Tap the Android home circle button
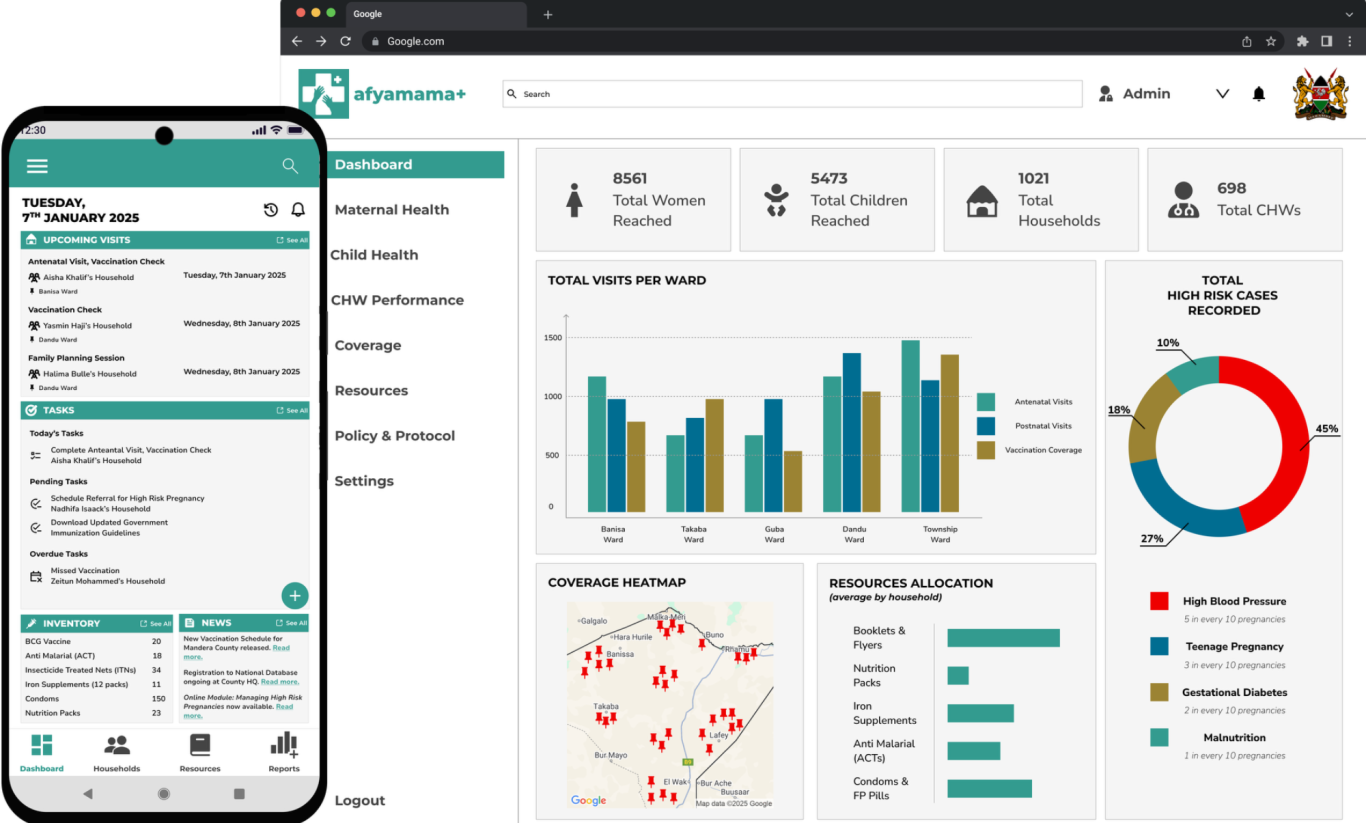 (164, 793)
